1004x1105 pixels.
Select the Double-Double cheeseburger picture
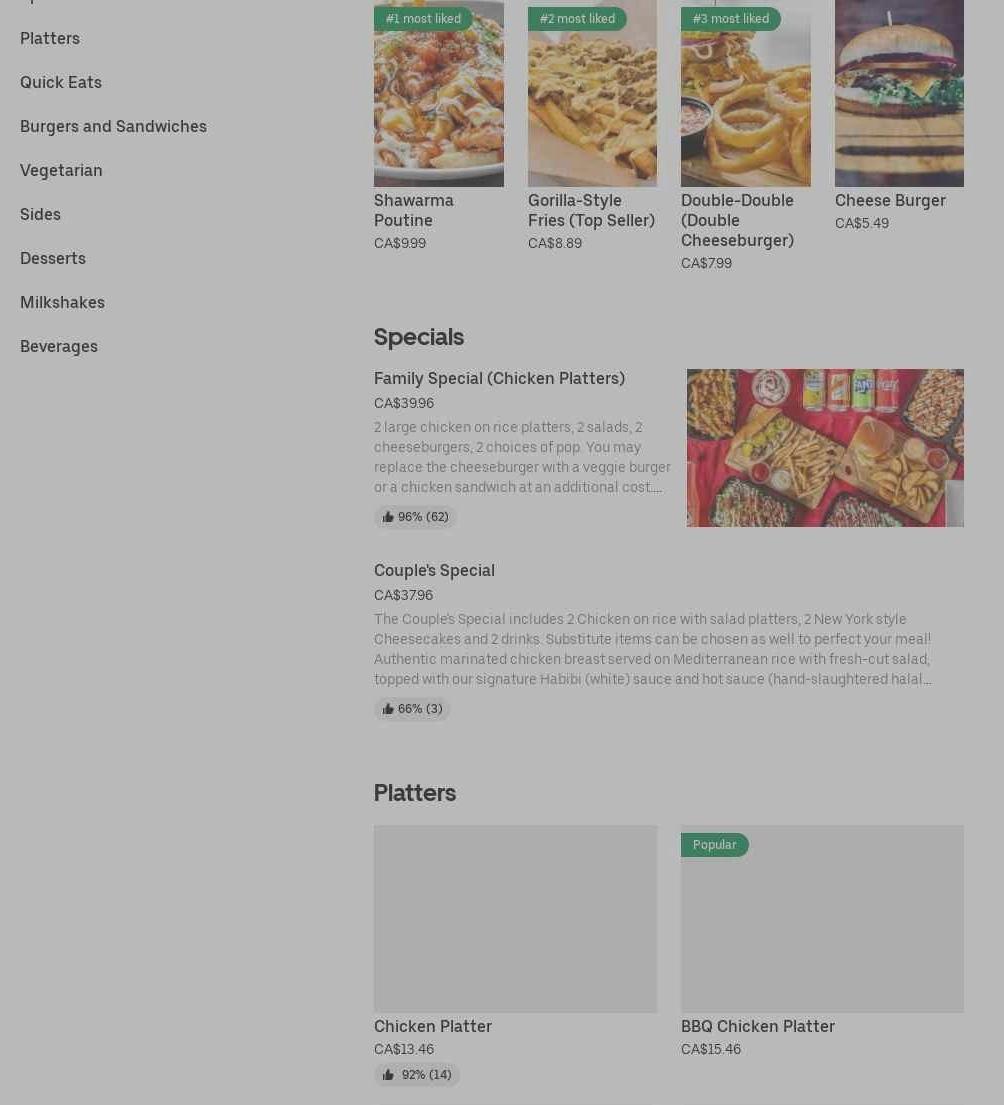coord(745,93)
